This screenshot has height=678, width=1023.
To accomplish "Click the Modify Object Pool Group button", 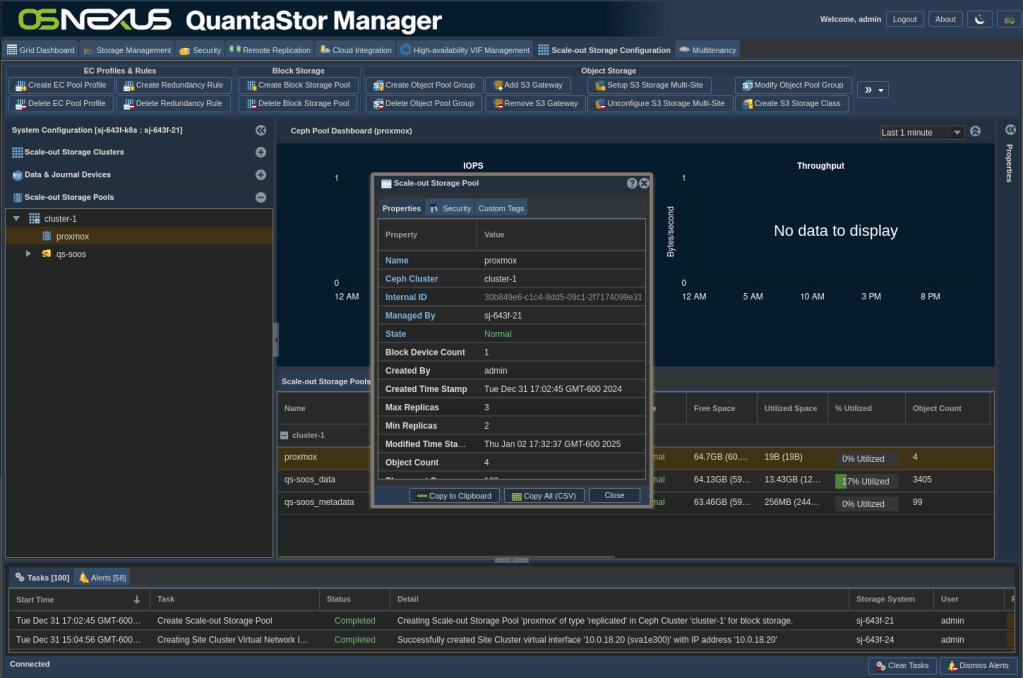I will click(x=792, y=86).
